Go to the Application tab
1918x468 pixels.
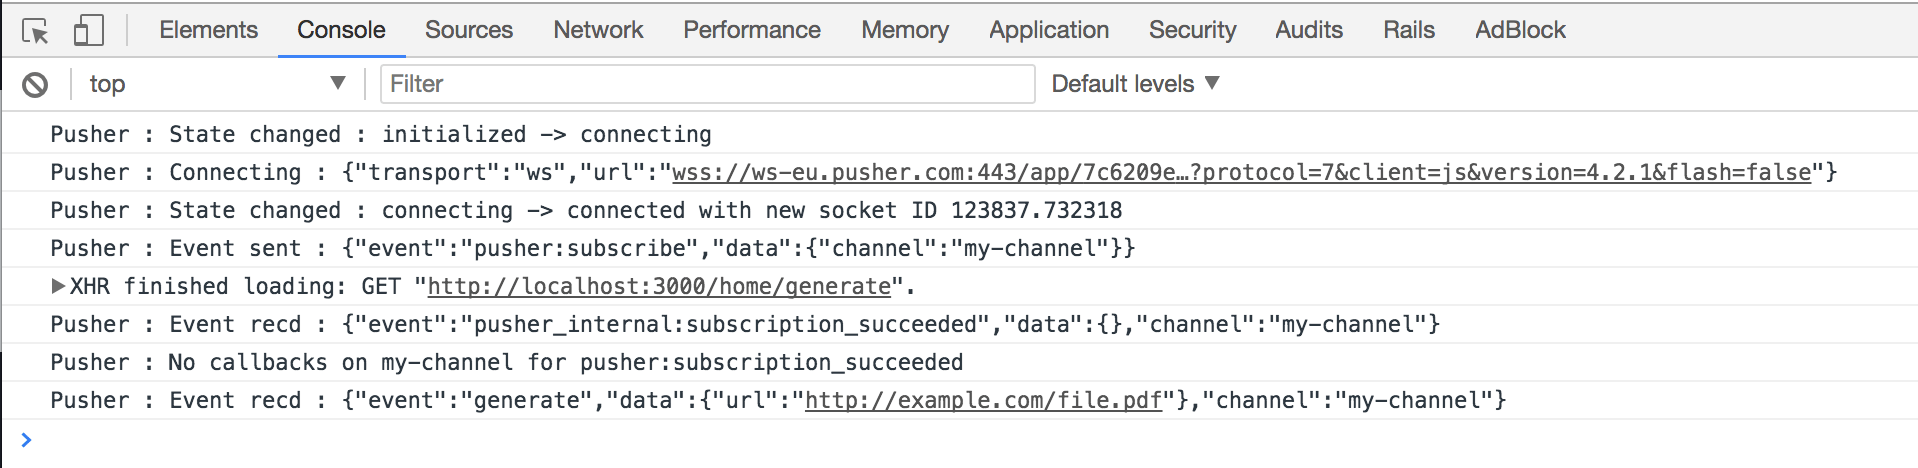click(x=1049, y=30)
